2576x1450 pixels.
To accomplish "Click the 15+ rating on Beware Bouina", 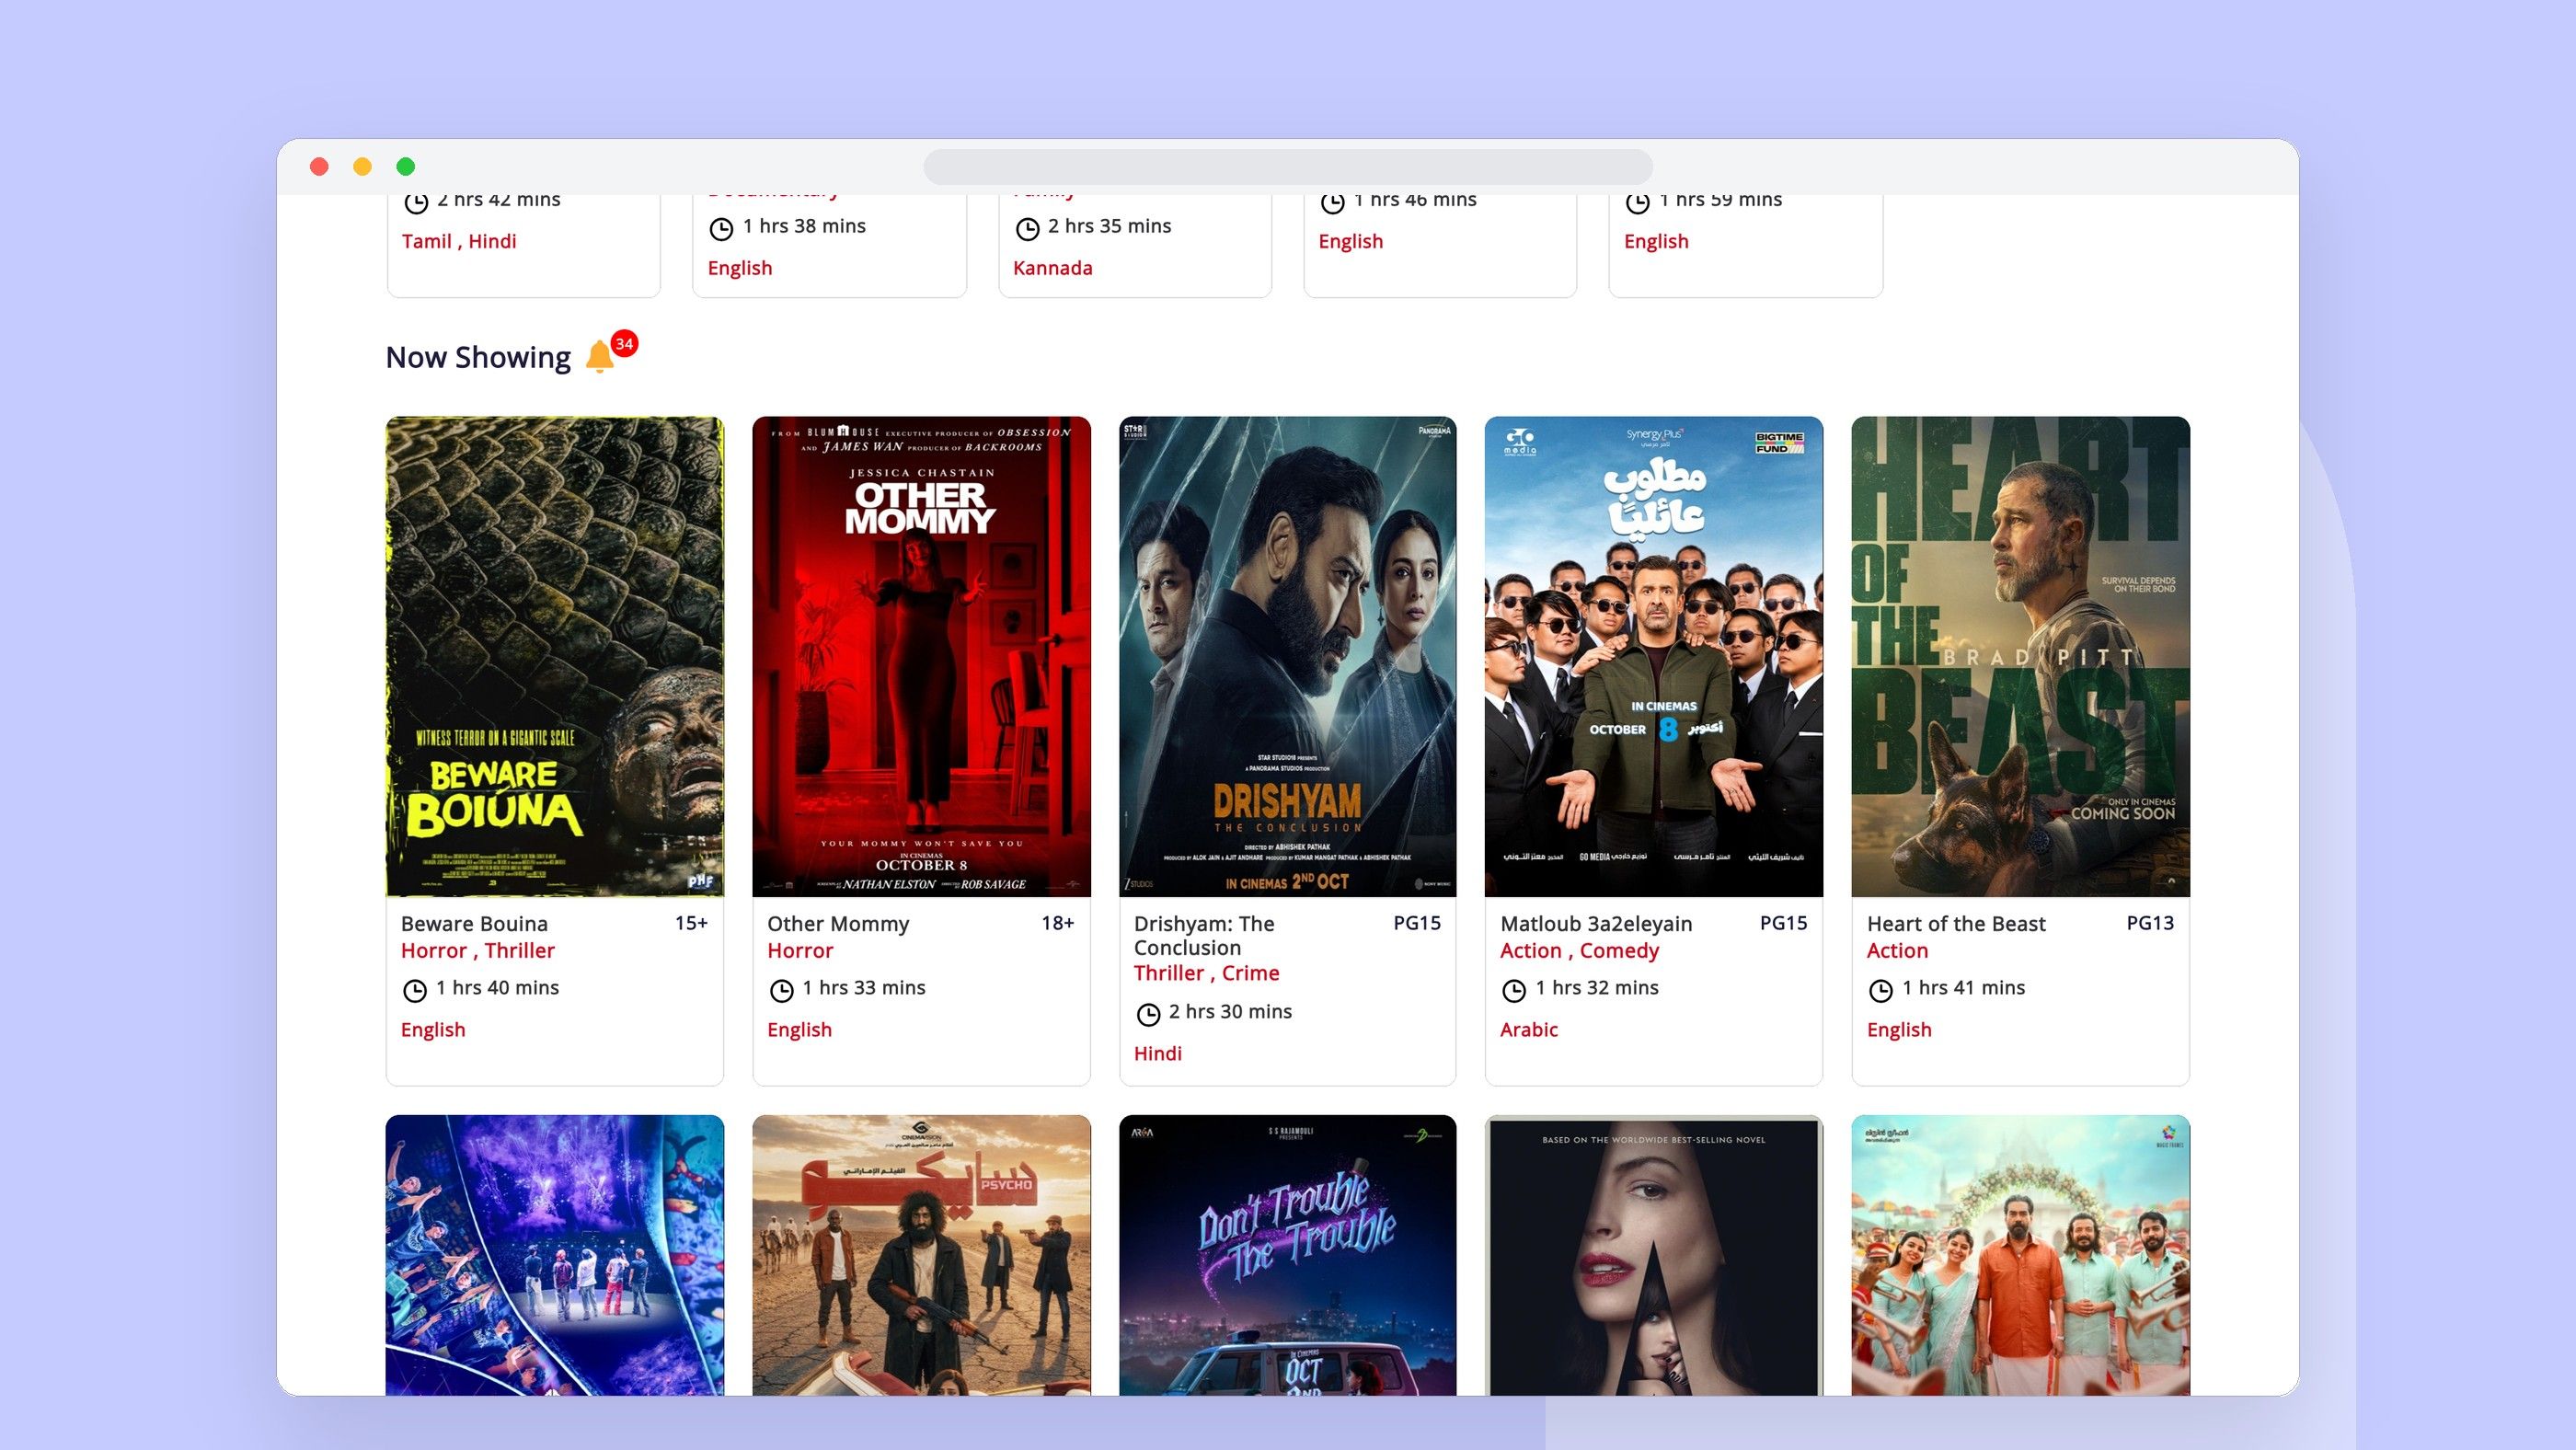I will 691,922.
